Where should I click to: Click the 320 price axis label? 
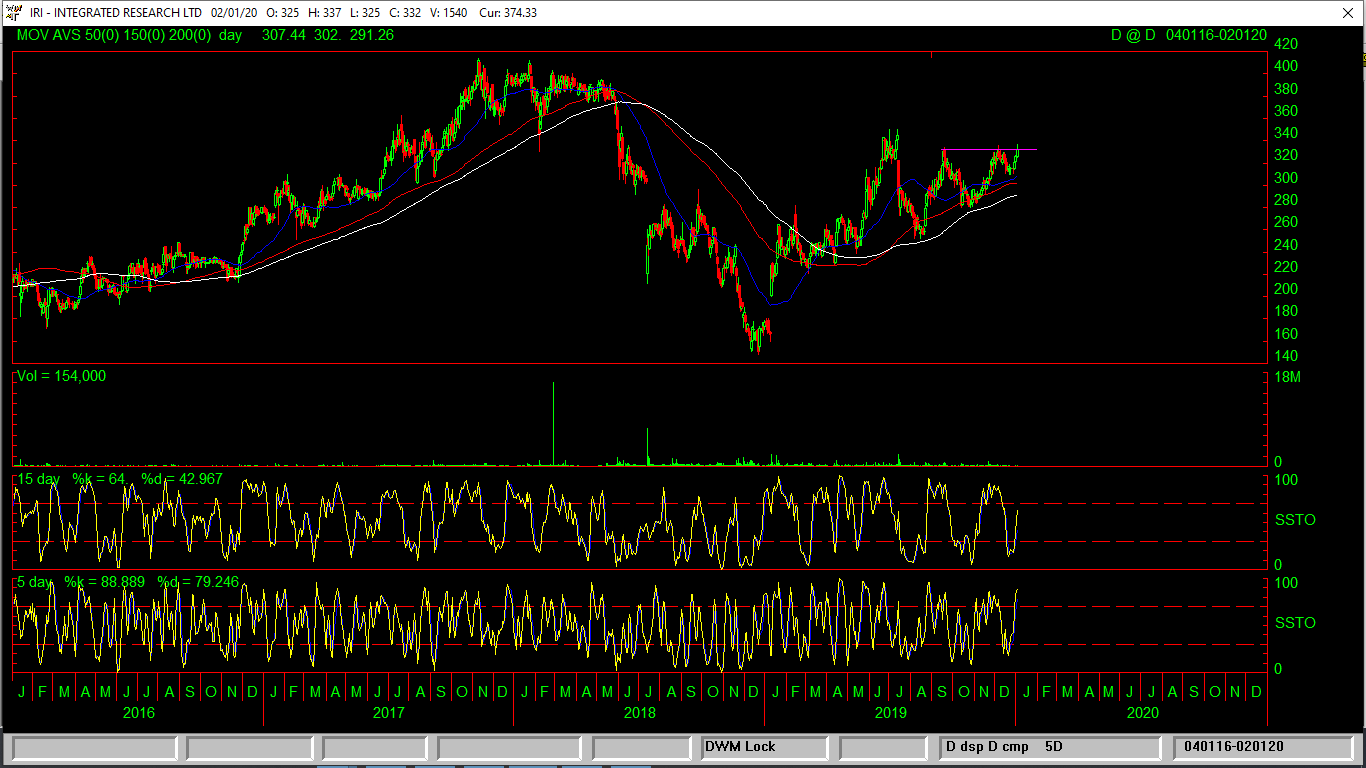[x=1285, y=155]
